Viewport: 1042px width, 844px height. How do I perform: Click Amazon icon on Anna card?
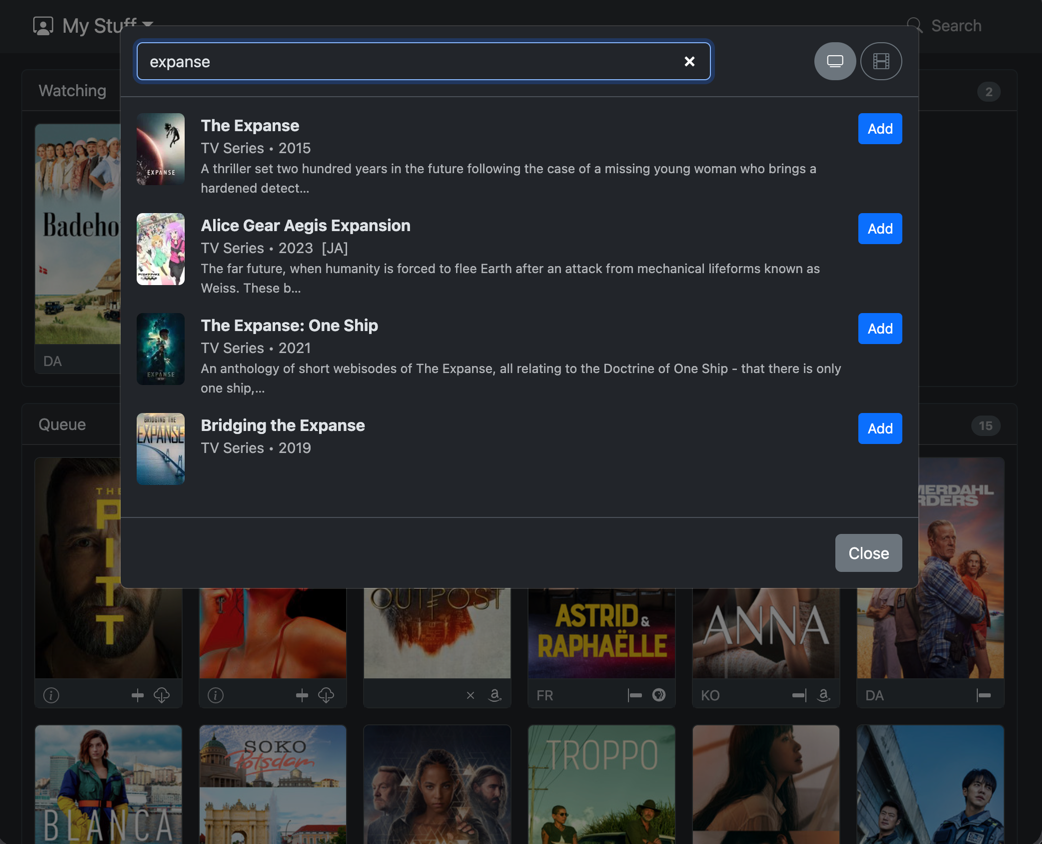click(823, 695)
